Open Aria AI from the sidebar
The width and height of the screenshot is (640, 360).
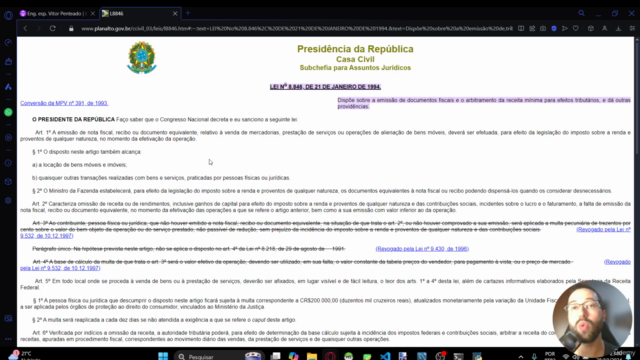tap(8, 87)
